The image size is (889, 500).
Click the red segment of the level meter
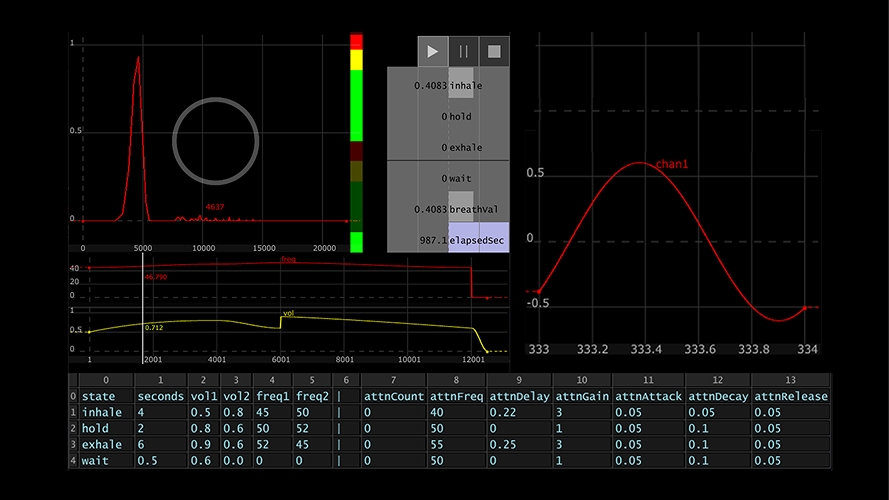click(356, 41)
